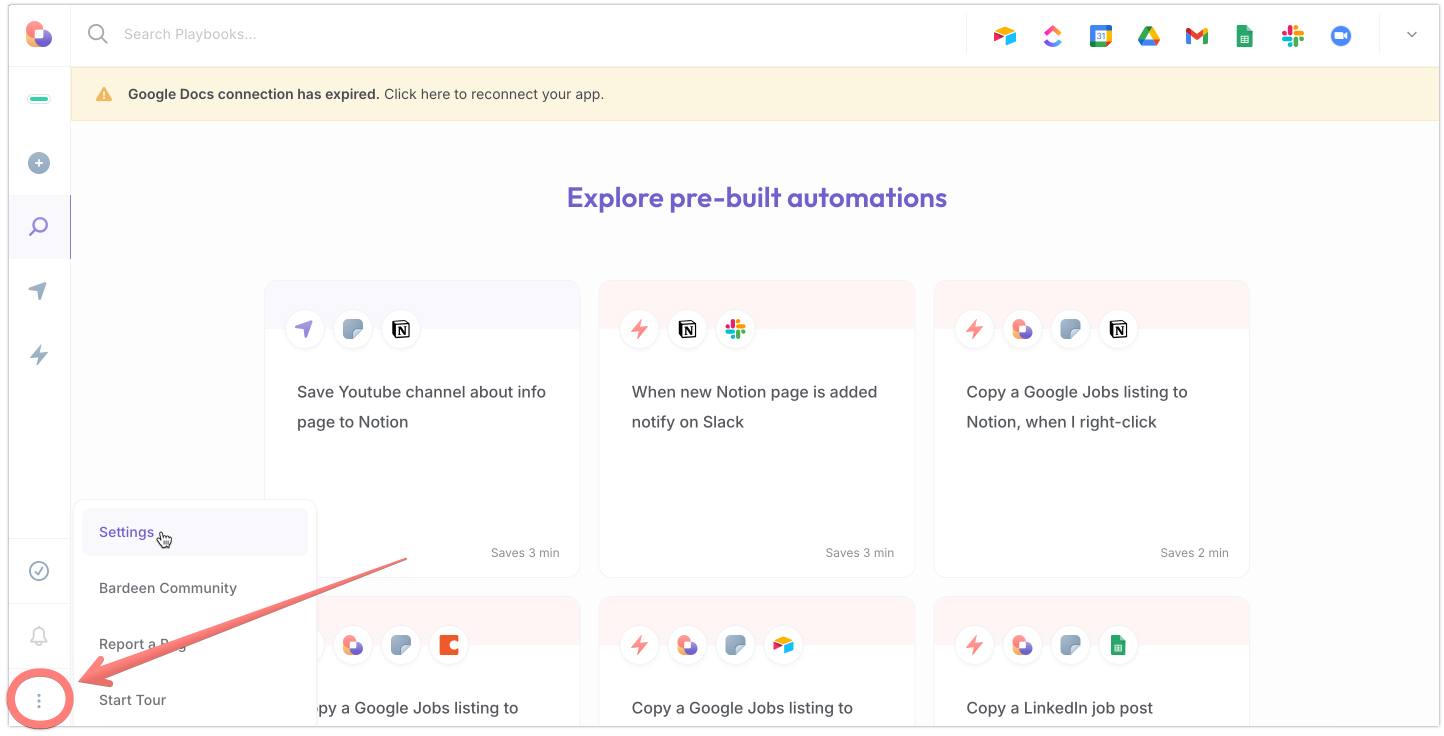Click sticky note icon on Youtube channel card

pos(353,329)
